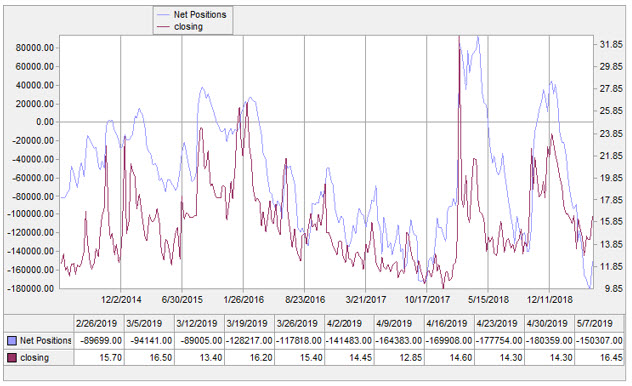Click the 4/9/2019 column header

pyautogui.click(x=399, y=324)
